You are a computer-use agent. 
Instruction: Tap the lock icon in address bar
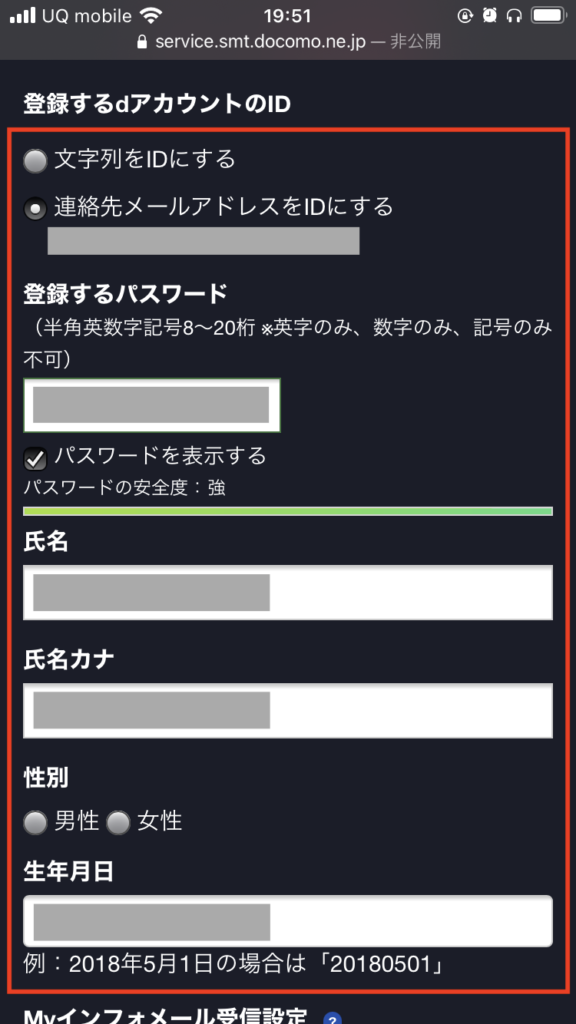tap(142, 42)
